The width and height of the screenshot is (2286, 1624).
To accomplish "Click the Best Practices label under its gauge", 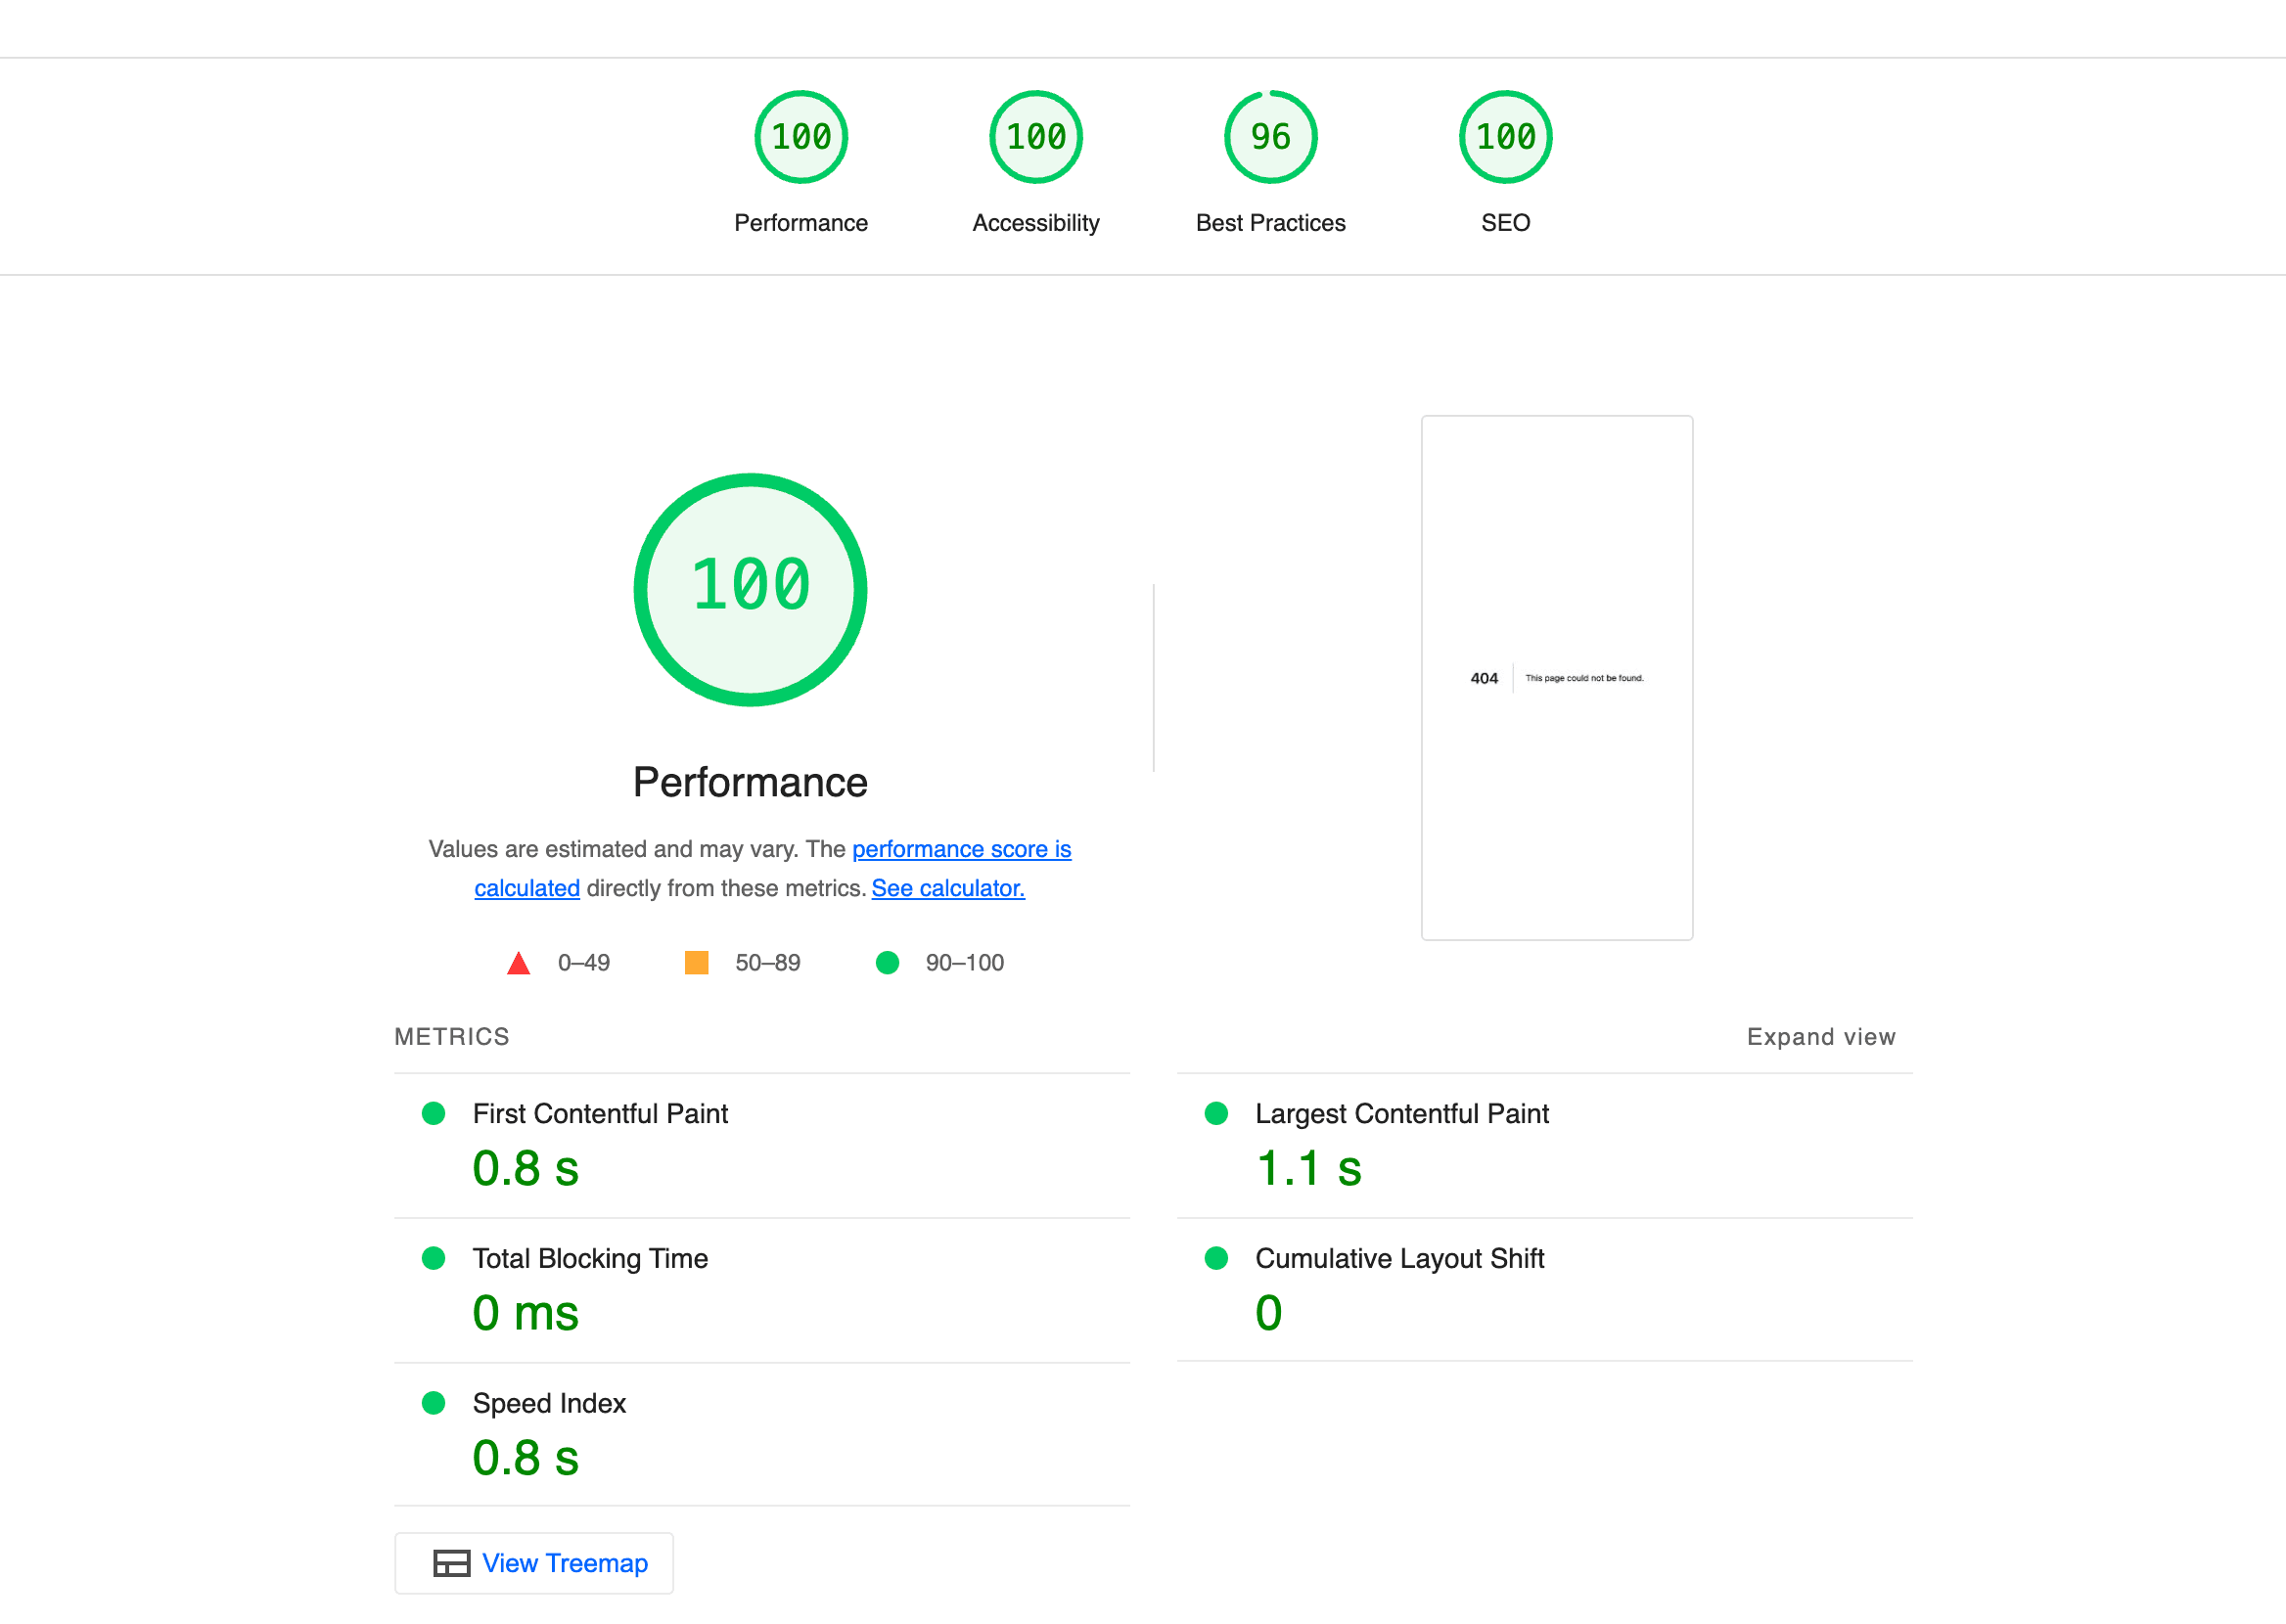I will point(1270,223).
